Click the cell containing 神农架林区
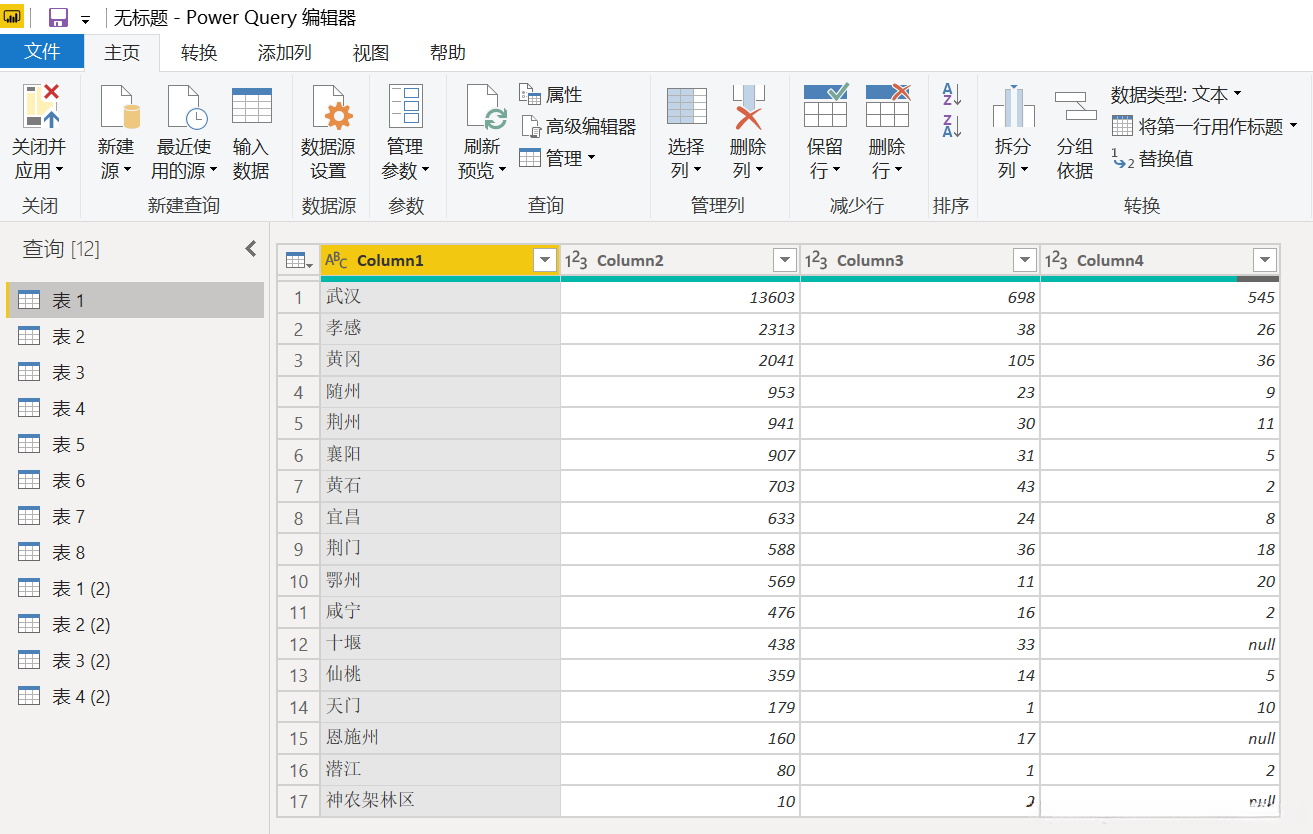 pyautogui.click(x=440, y=801)
